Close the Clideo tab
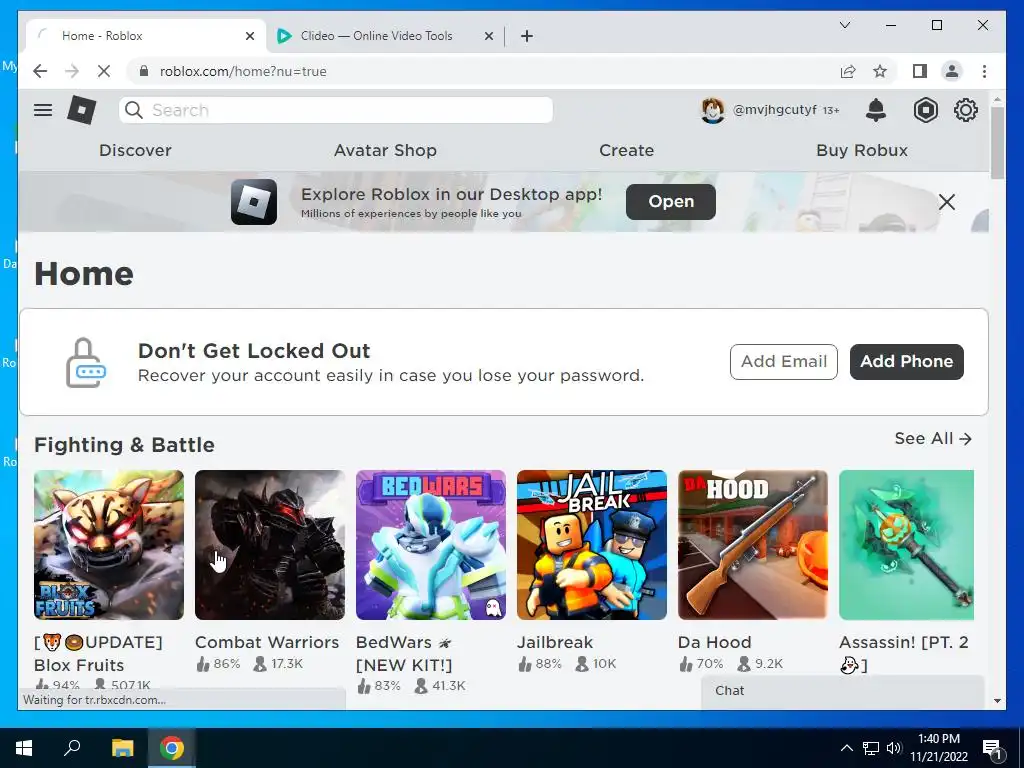 488,36
